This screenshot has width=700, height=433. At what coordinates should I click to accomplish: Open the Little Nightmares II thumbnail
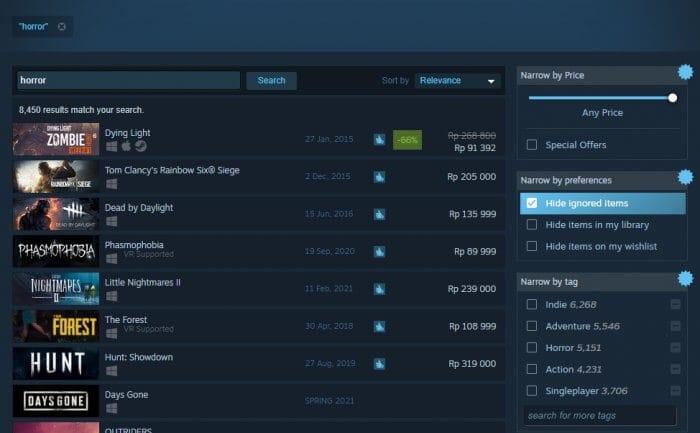(56, 289)
